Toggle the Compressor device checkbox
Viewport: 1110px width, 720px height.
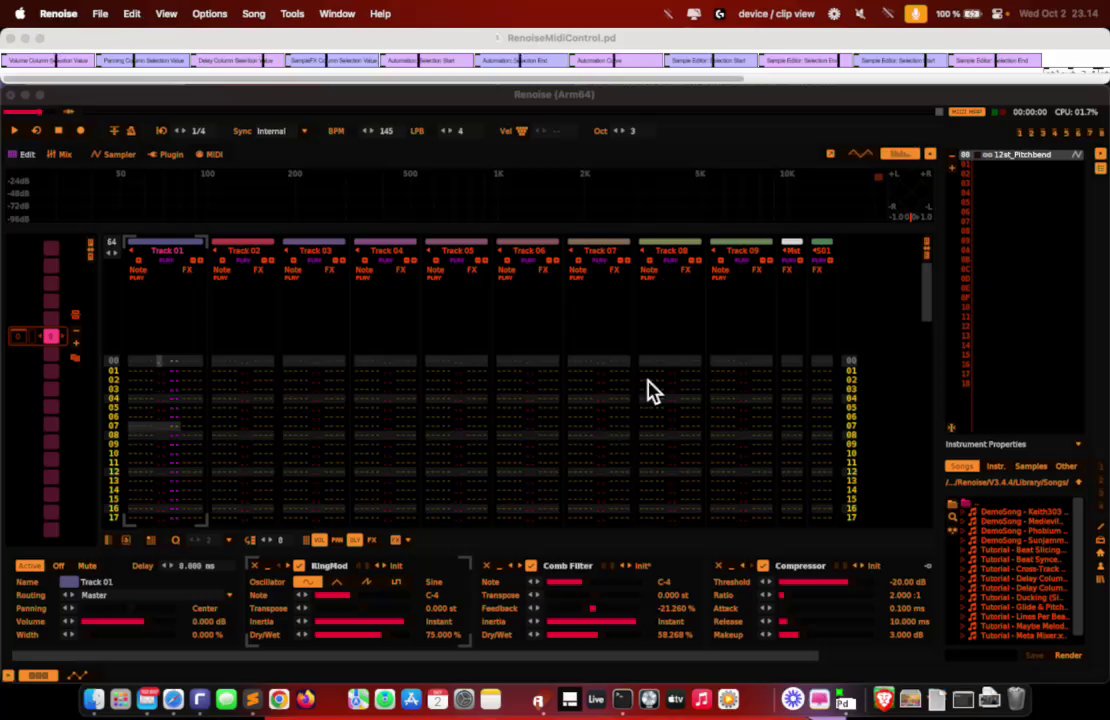tap(762, 566)
